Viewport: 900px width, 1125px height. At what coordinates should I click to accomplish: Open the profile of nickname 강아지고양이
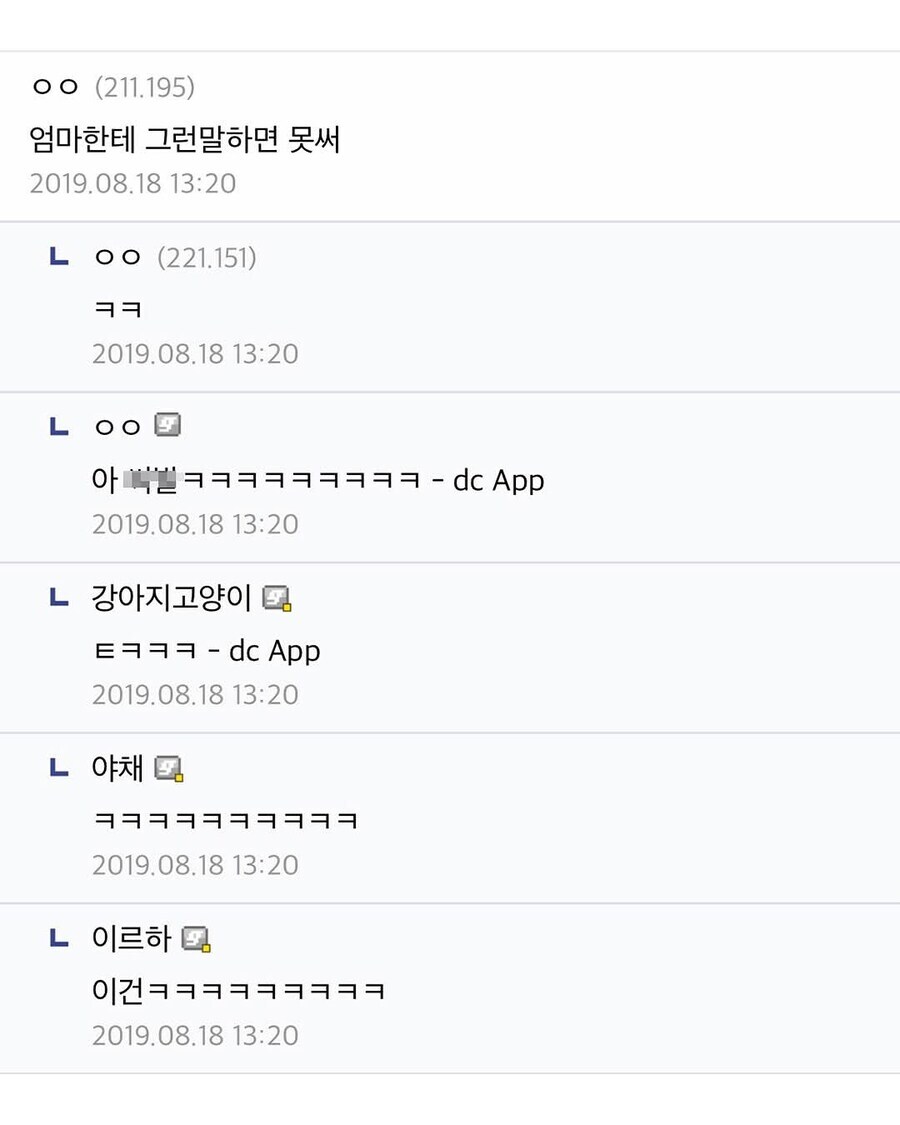click(171, 598)
